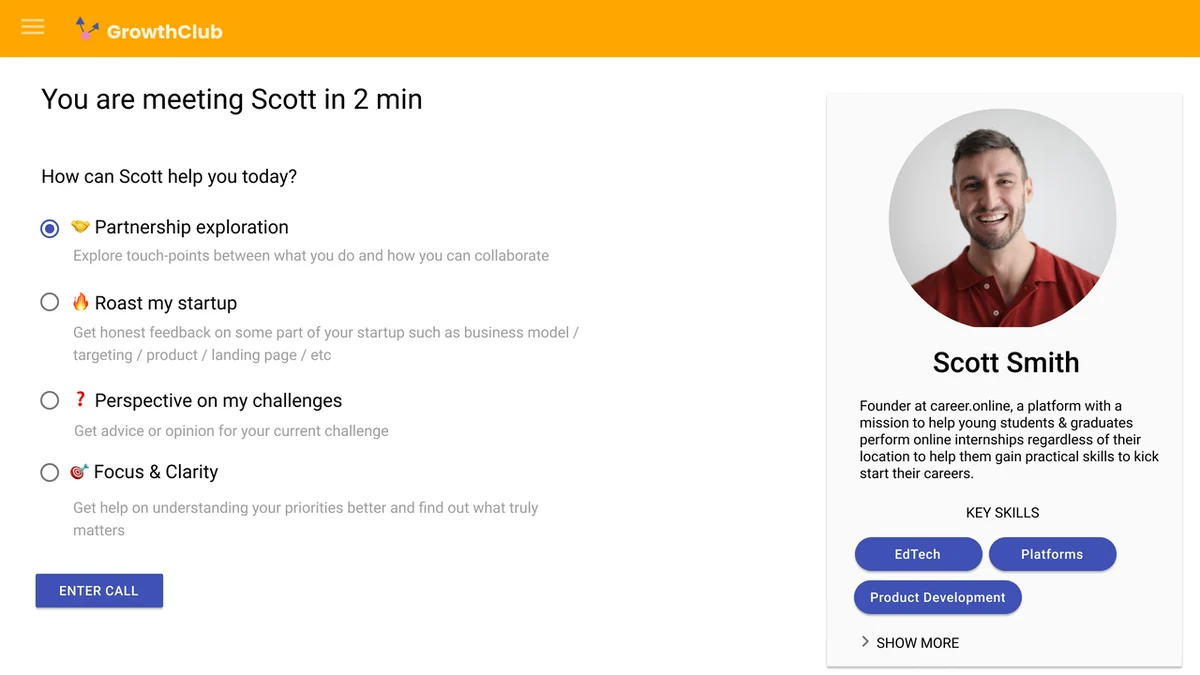Click the GrowthClub header bar title

point(158,31)
